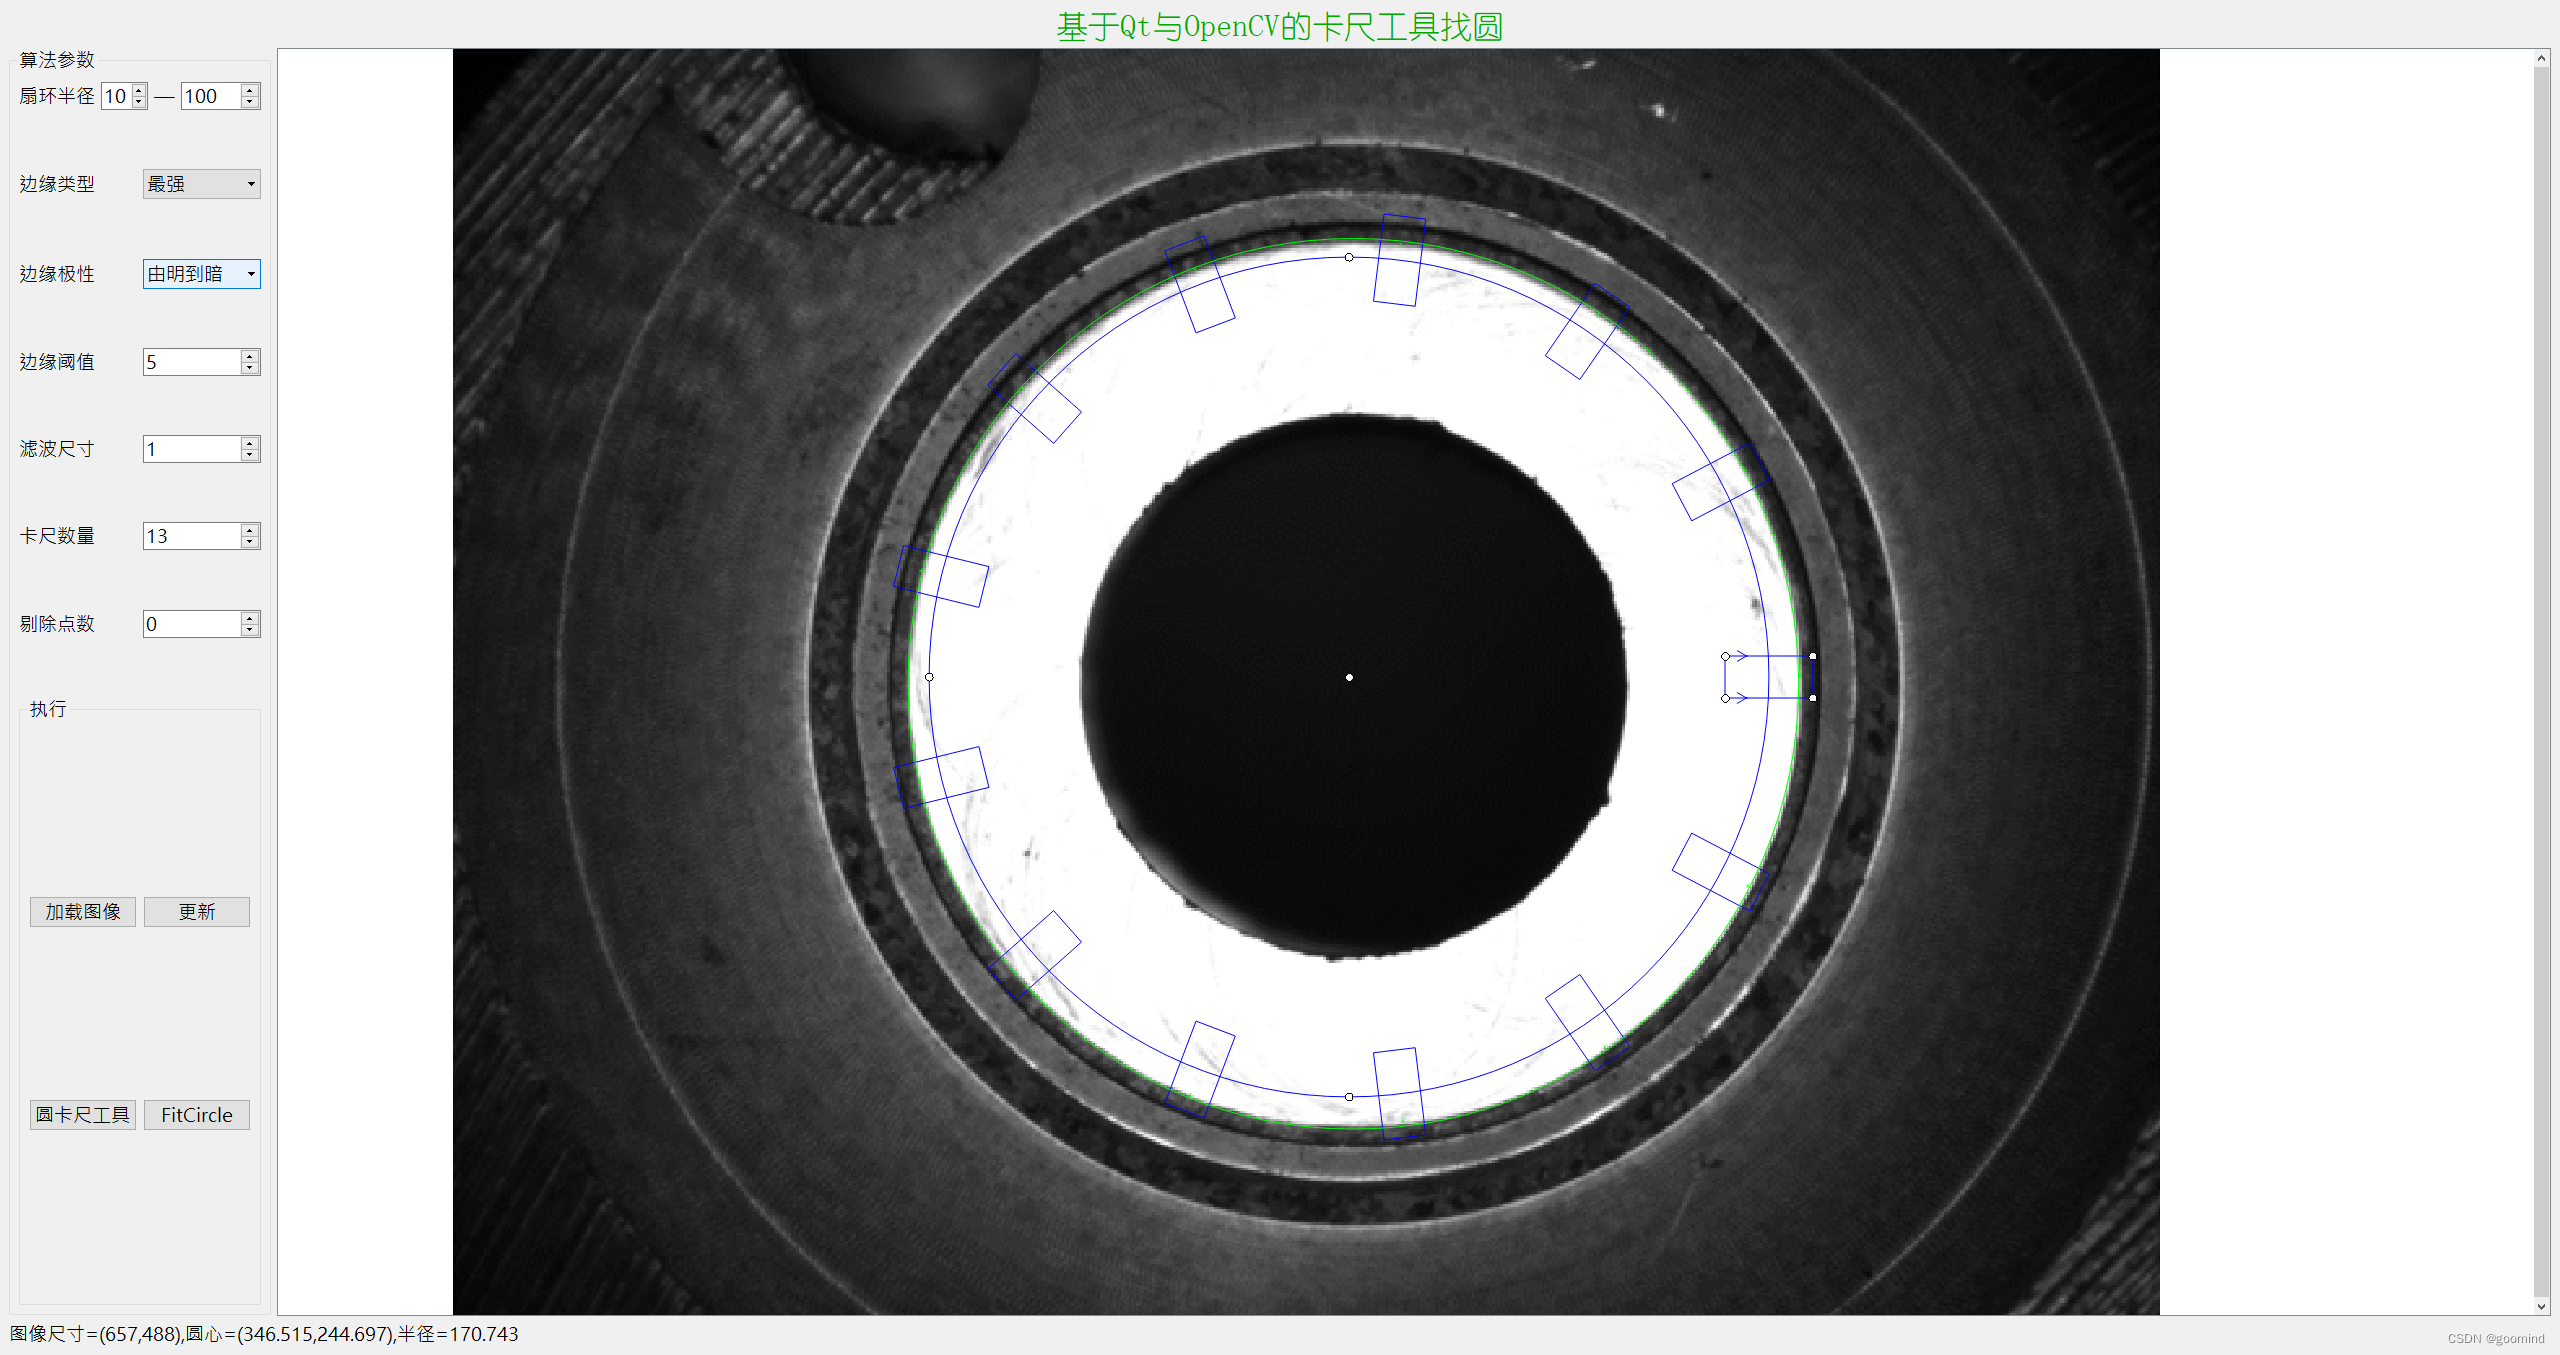Click the bottom handle of the blue circle
2560x1355 pixels.
[x=1349, y=1097]
